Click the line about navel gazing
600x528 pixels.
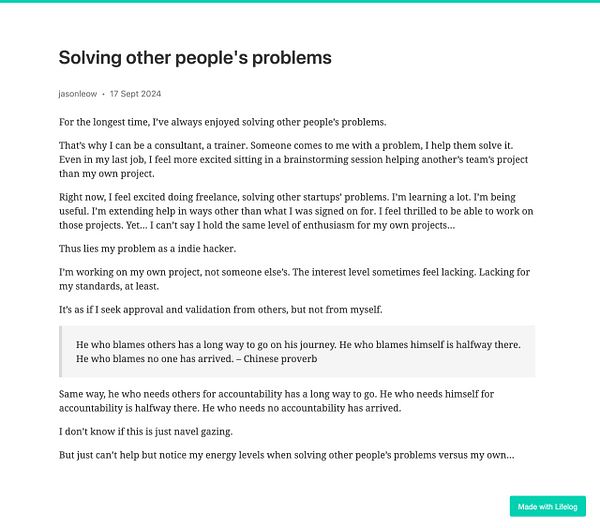[146, 432]
